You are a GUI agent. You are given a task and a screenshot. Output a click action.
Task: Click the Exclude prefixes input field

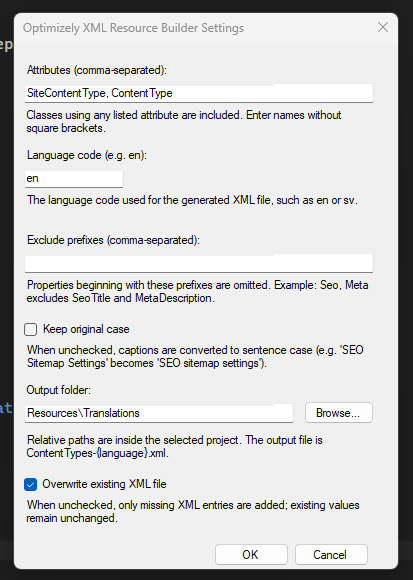click(199, 263)
